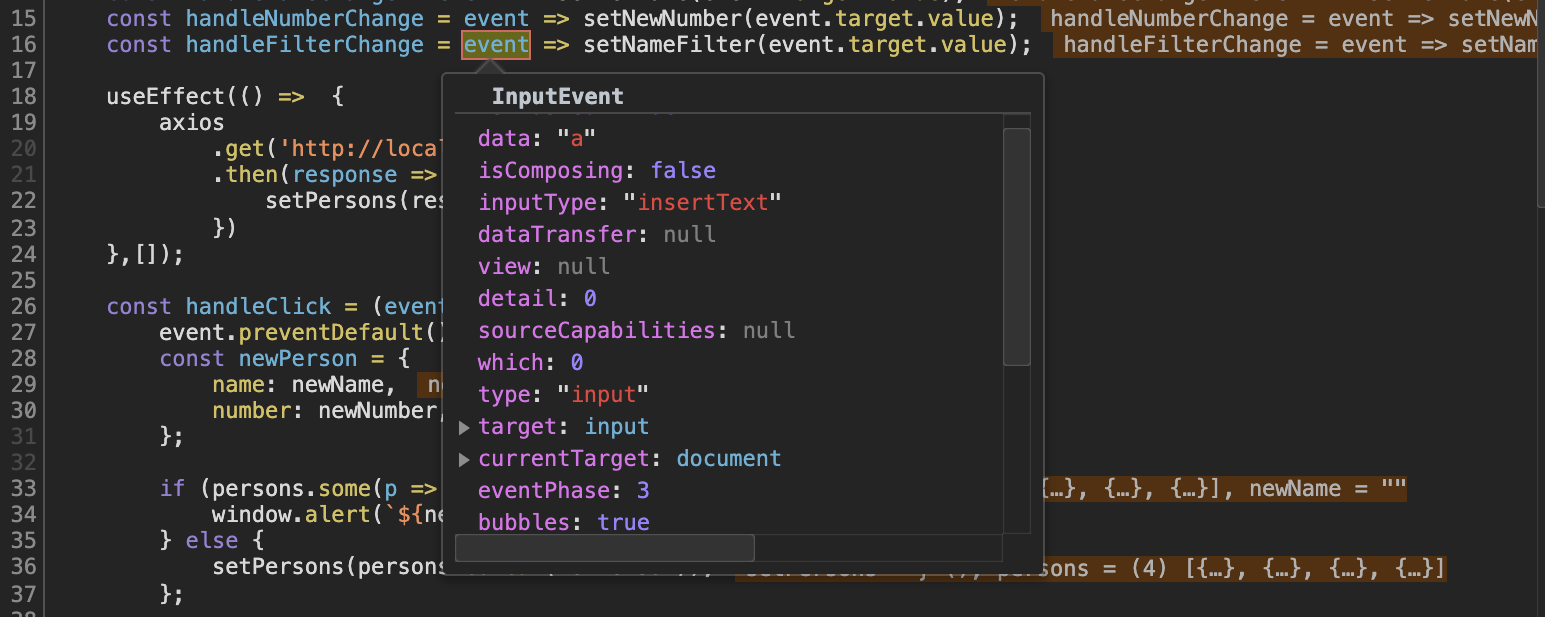Select the axios identifier on line 19
This screenshot has height=617, width=1545.
tap(189, 122)
